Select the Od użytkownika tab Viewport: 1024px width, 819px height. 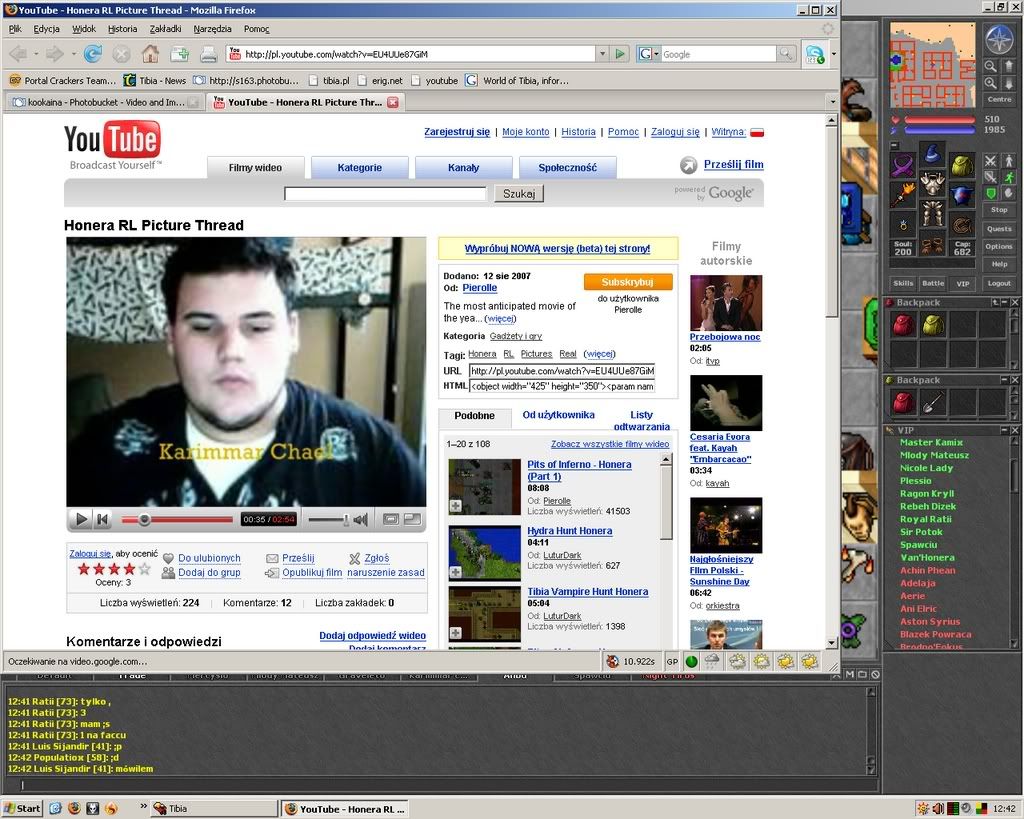click(558, 415)
